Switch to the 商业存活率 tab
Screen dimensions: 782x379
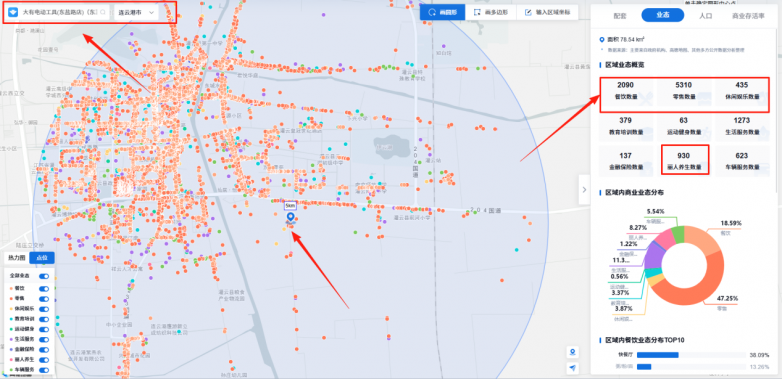(x=748, y=15)
